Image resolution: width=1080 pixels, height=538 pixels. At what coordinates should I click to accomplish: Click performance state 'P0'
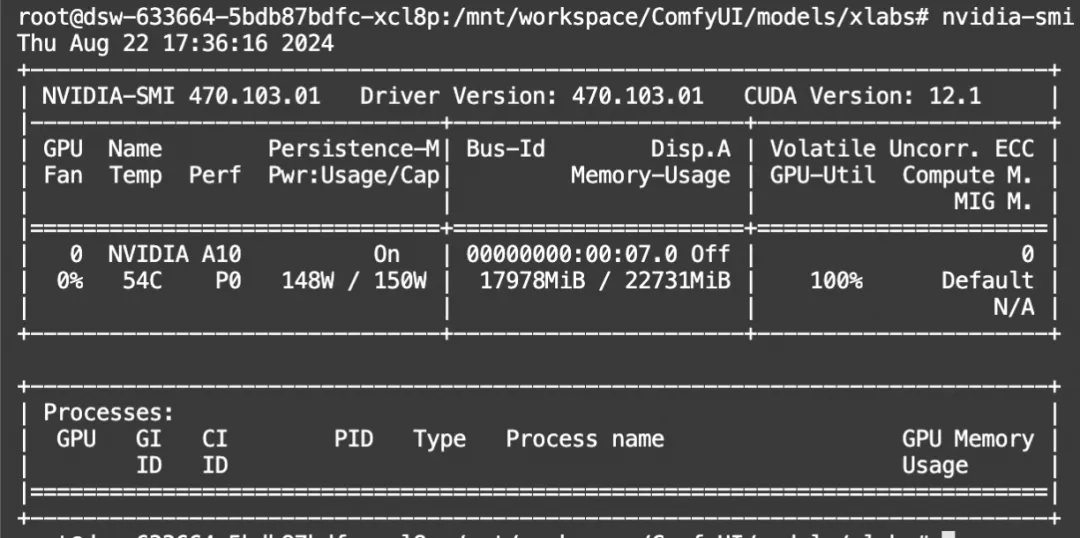(228, 281)
